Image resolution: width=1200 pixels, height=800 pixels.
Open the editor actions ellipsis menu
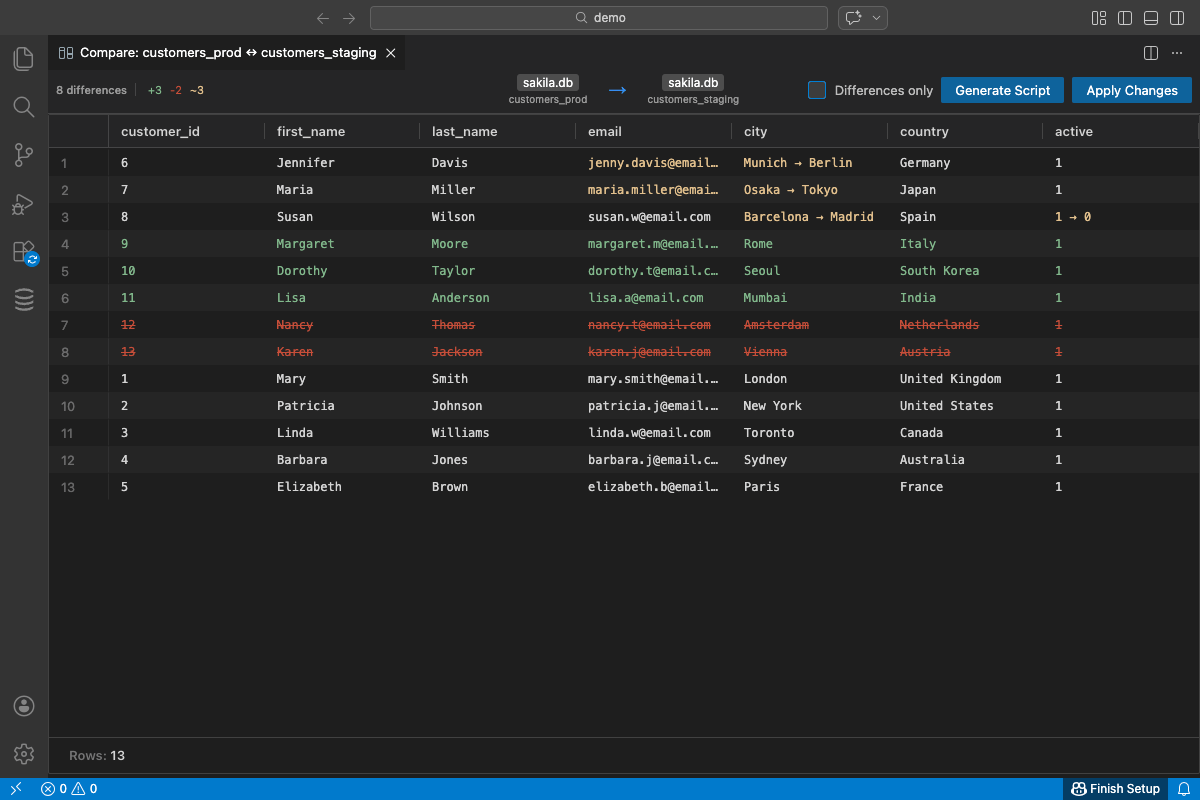coord(1176,53)
